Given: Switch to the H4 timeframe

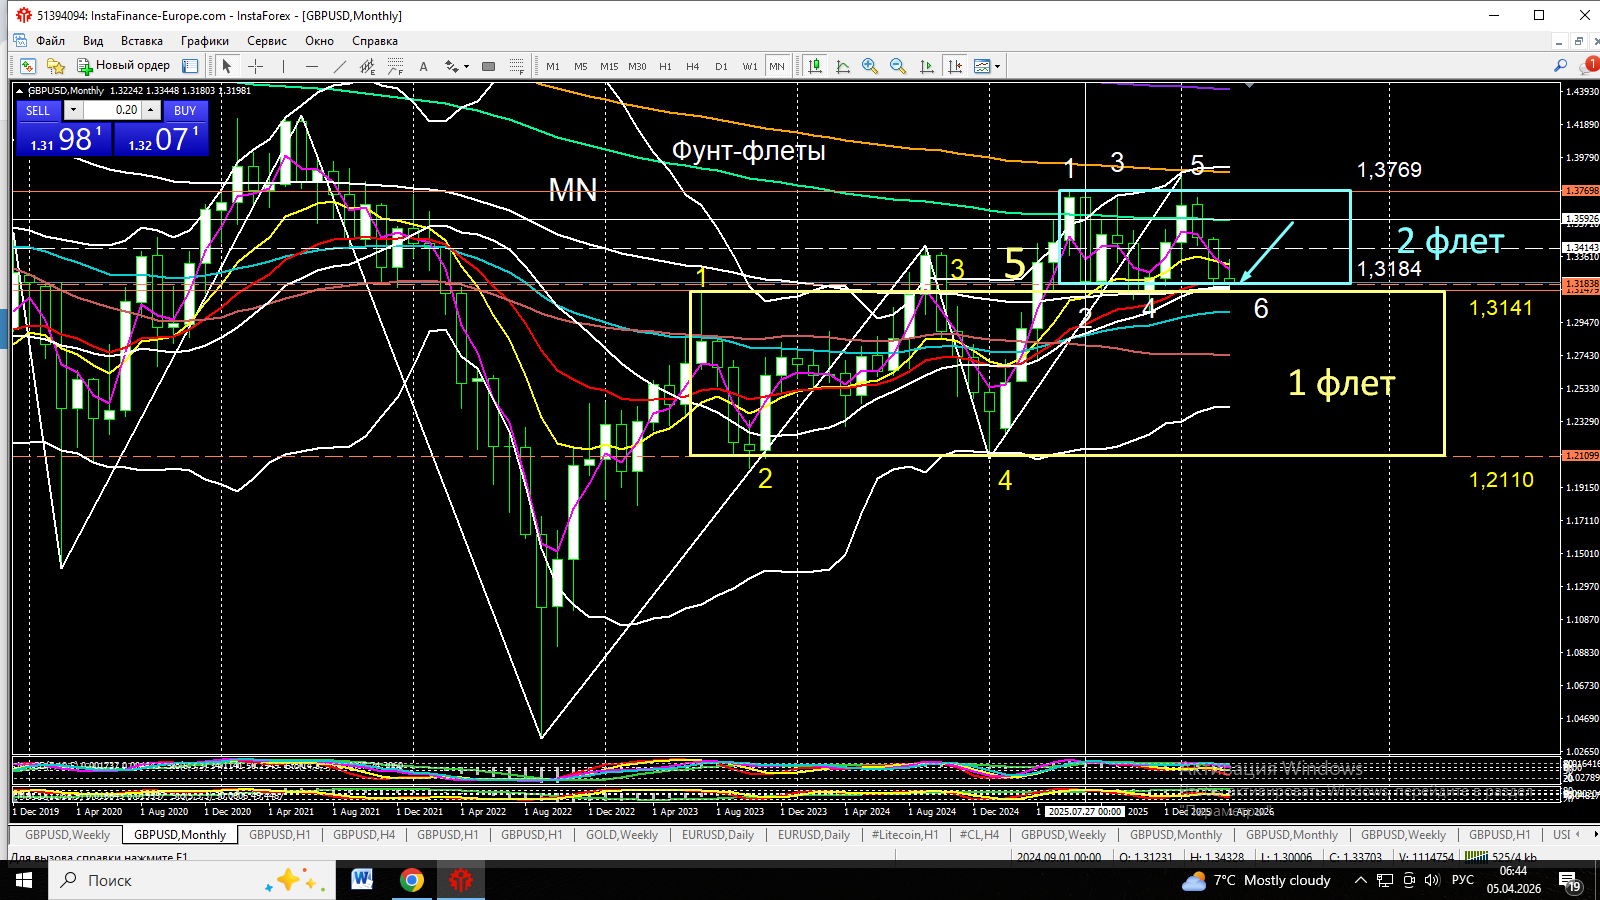Looking at the screenshot, I should coord(693,66).
